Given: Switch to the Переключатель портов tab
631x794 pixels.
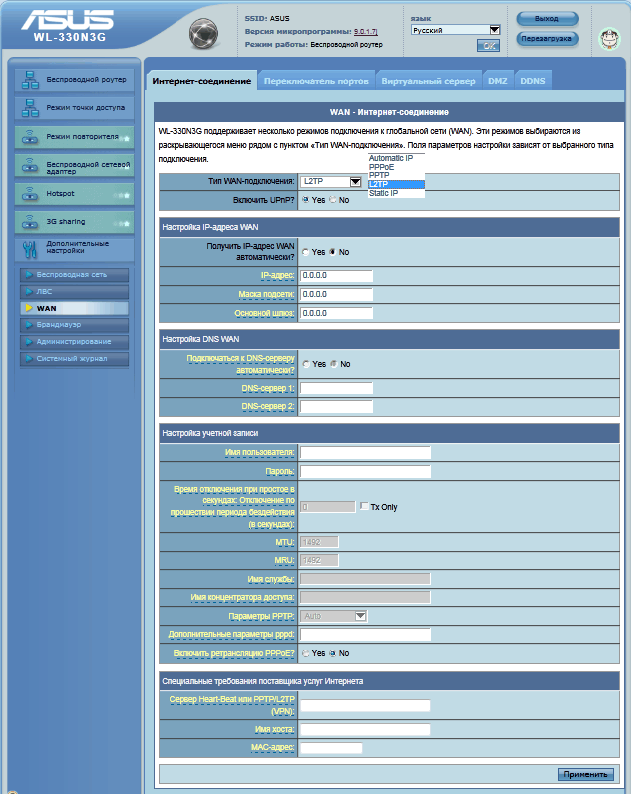Looking at the screenshot, I should click(316, 81).
